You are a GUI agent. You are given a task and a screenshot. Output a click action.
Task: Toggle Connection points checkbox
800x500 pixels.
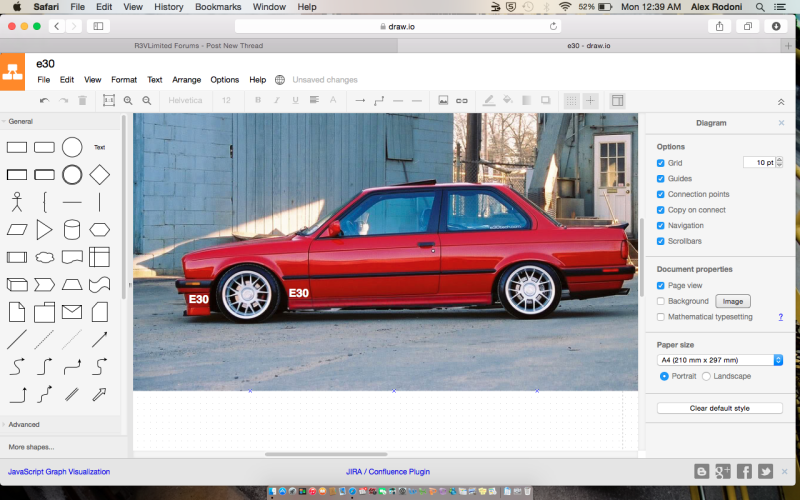pos(661,194)
